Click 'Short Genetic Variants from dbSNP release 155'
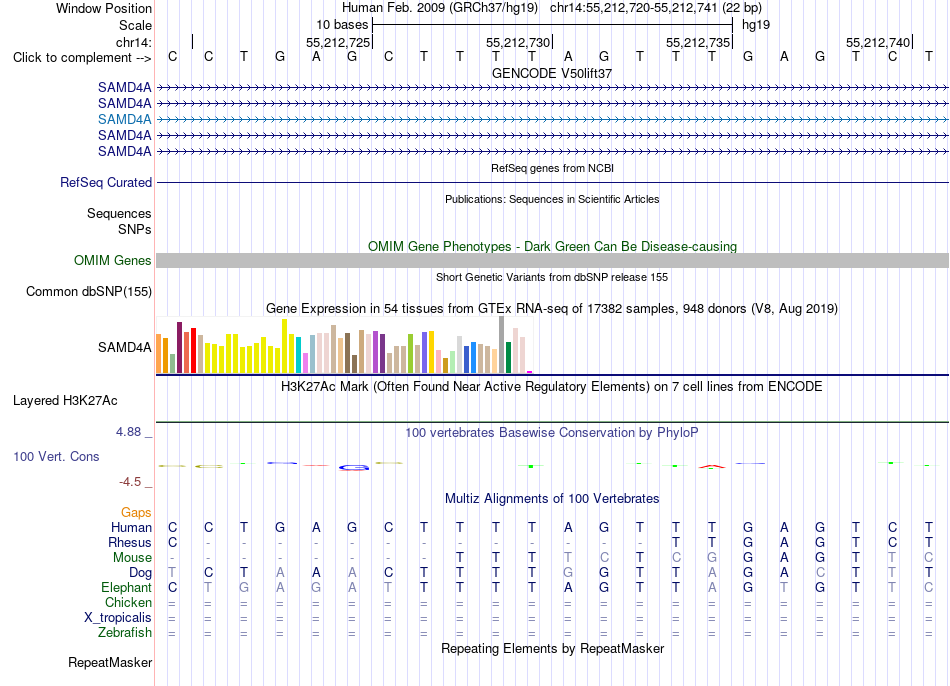 [552, 278]
